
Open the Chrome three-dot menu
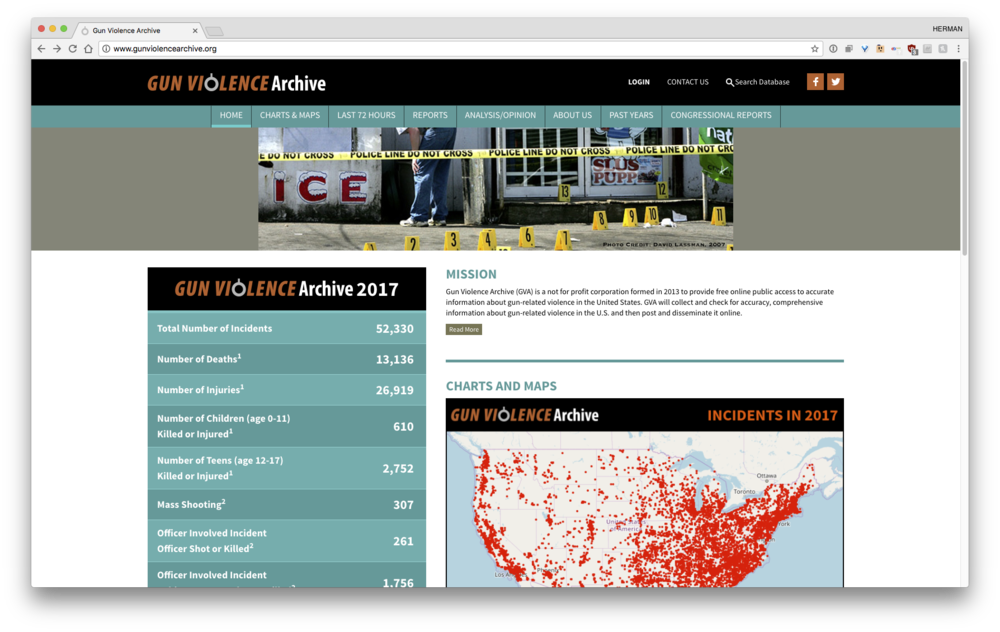958,48
